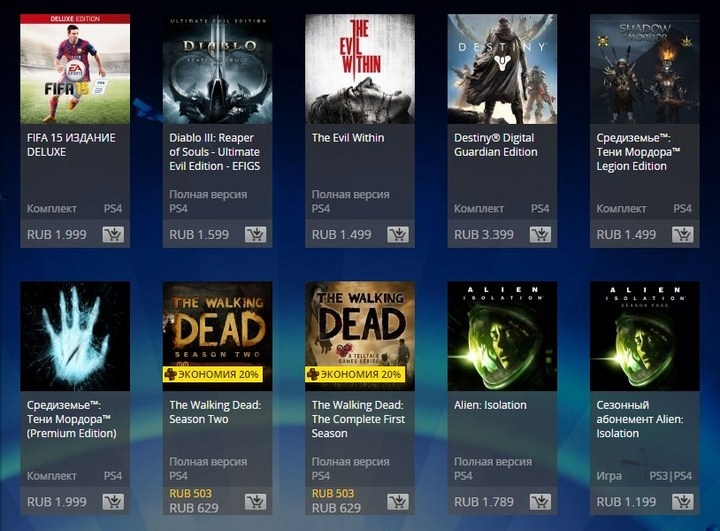Add Alien: Isolation to cart

coord(540,502)
